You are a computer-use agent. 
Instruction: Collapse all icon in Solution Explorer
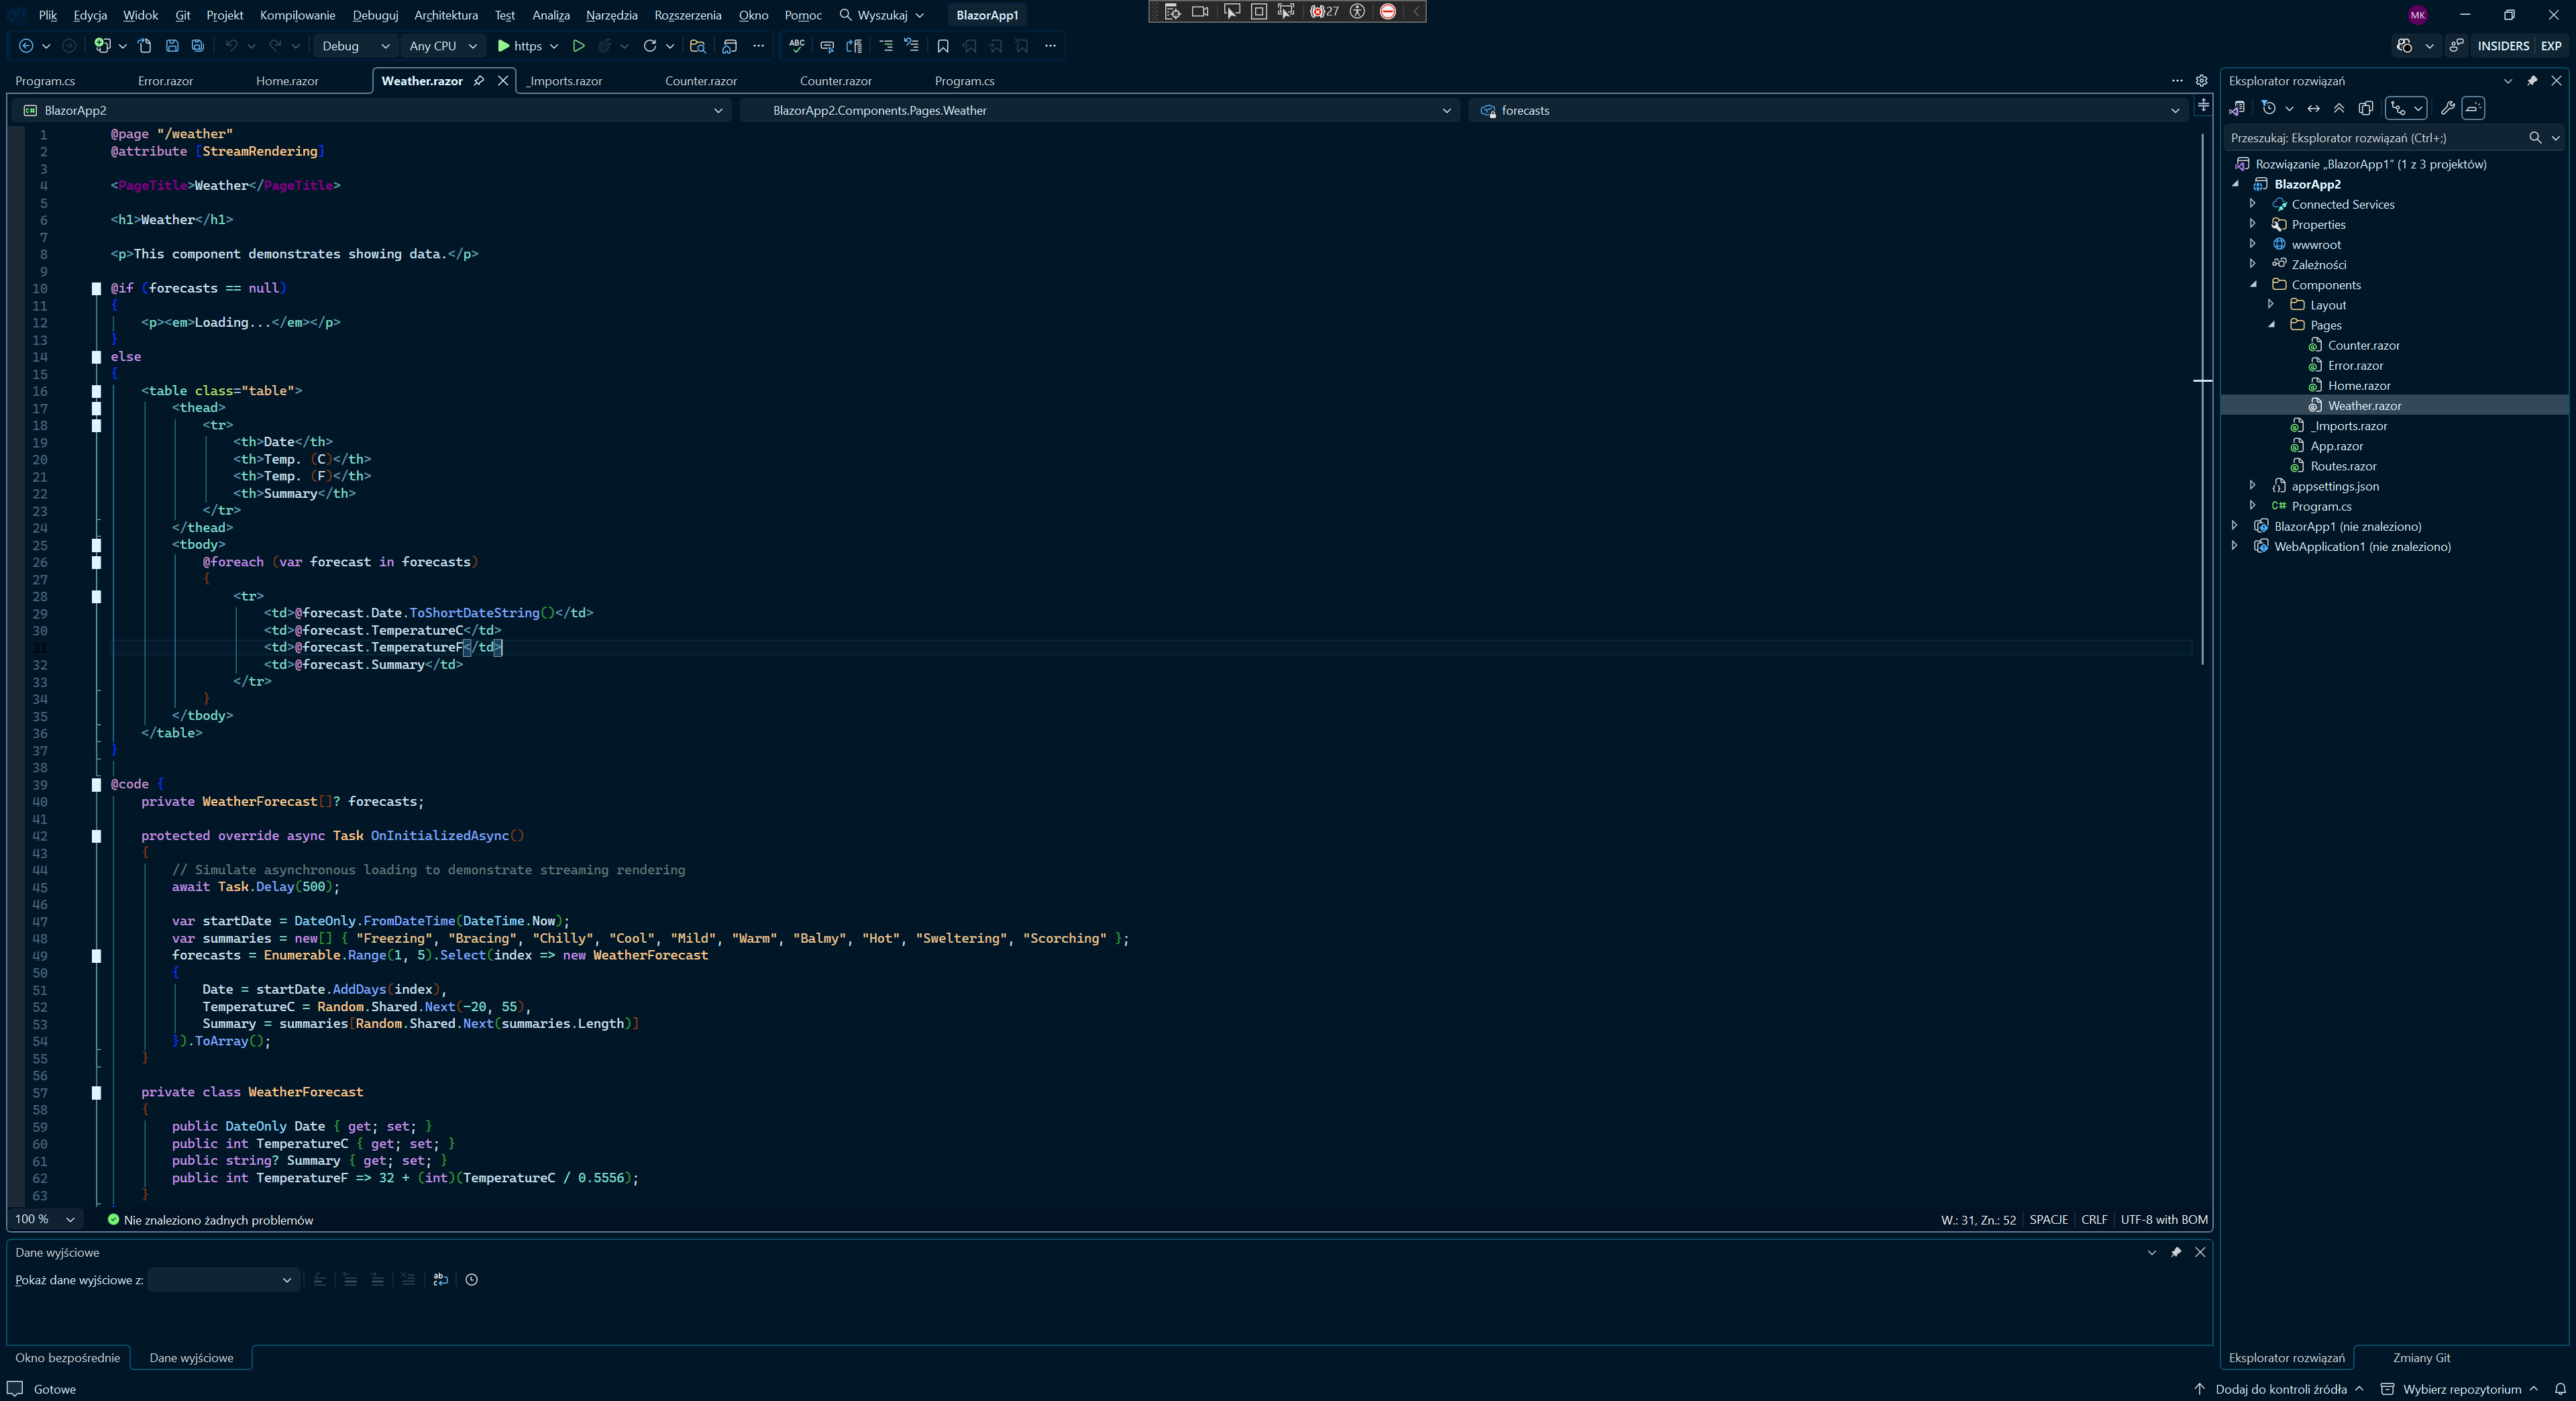(x=2339, y=108)
